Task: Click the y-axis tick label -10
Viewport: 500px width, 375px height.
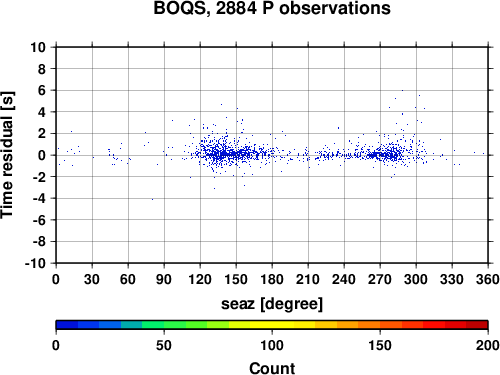Action: tap(35, 263)
